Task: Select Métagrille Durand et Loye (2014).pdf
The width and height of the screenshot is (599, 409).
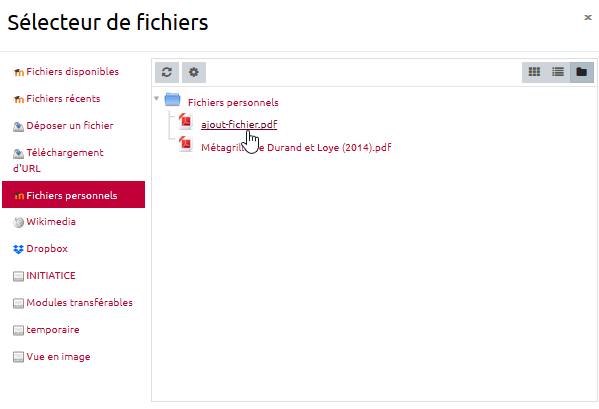Action: click(x=296, y=147)
